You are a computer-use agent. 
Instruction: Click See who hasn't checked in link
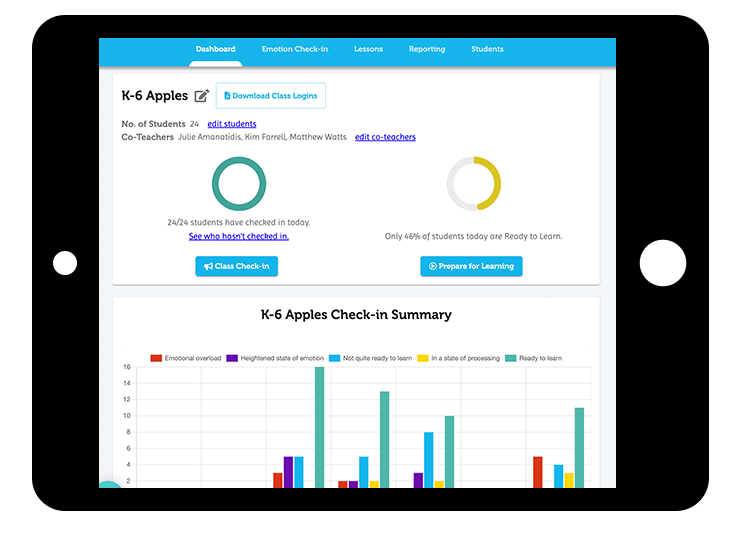(x=238, y=236)
